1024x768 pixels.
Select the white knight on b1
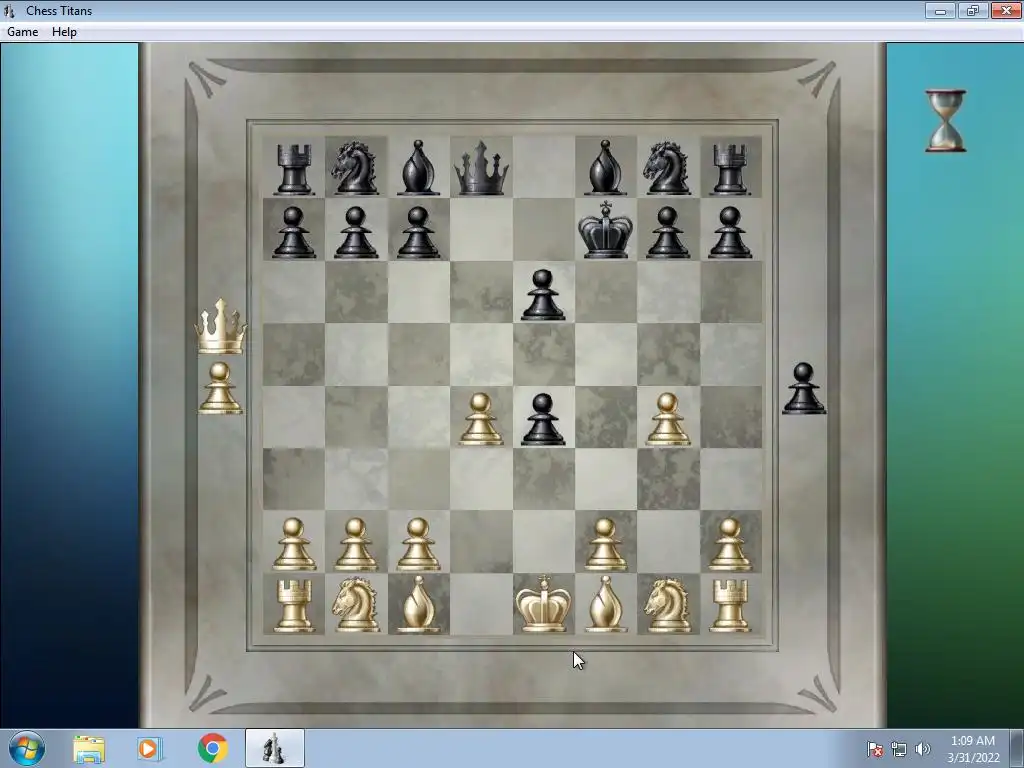tap(355, 605)
